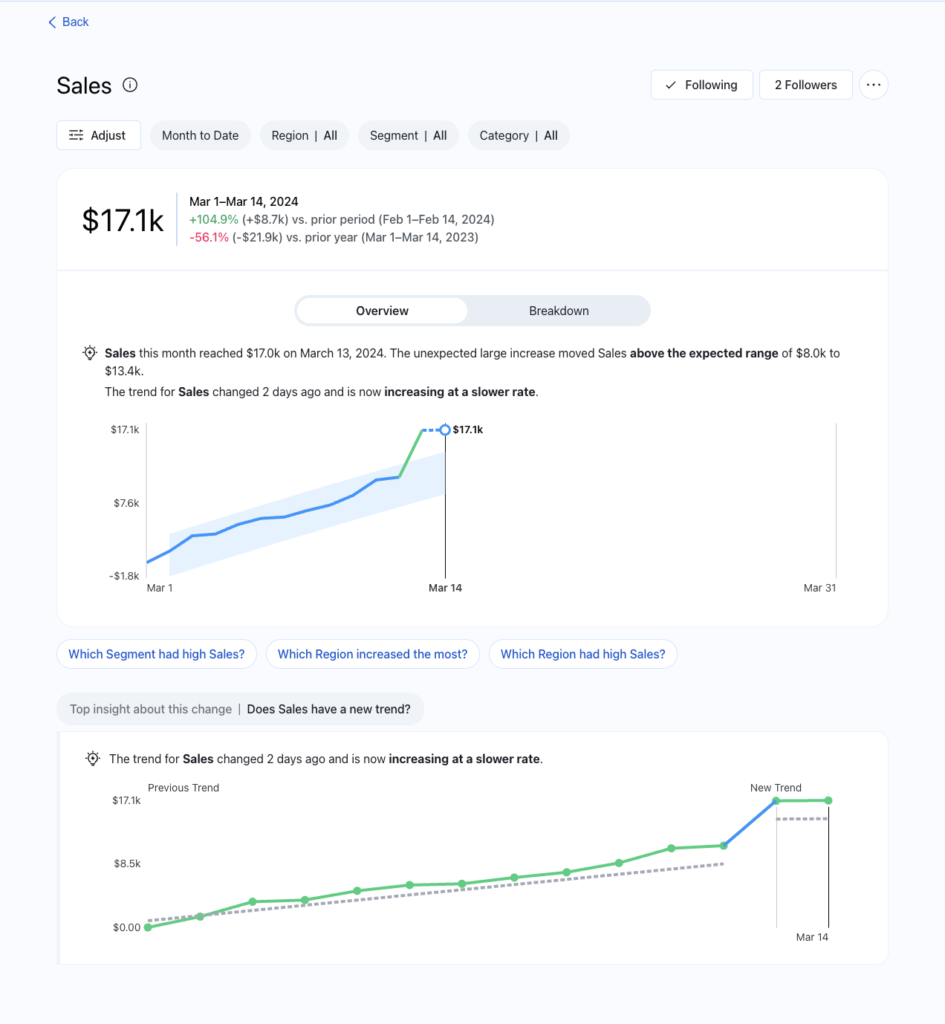Expand the Segment All filter

(x=408, y=136)
